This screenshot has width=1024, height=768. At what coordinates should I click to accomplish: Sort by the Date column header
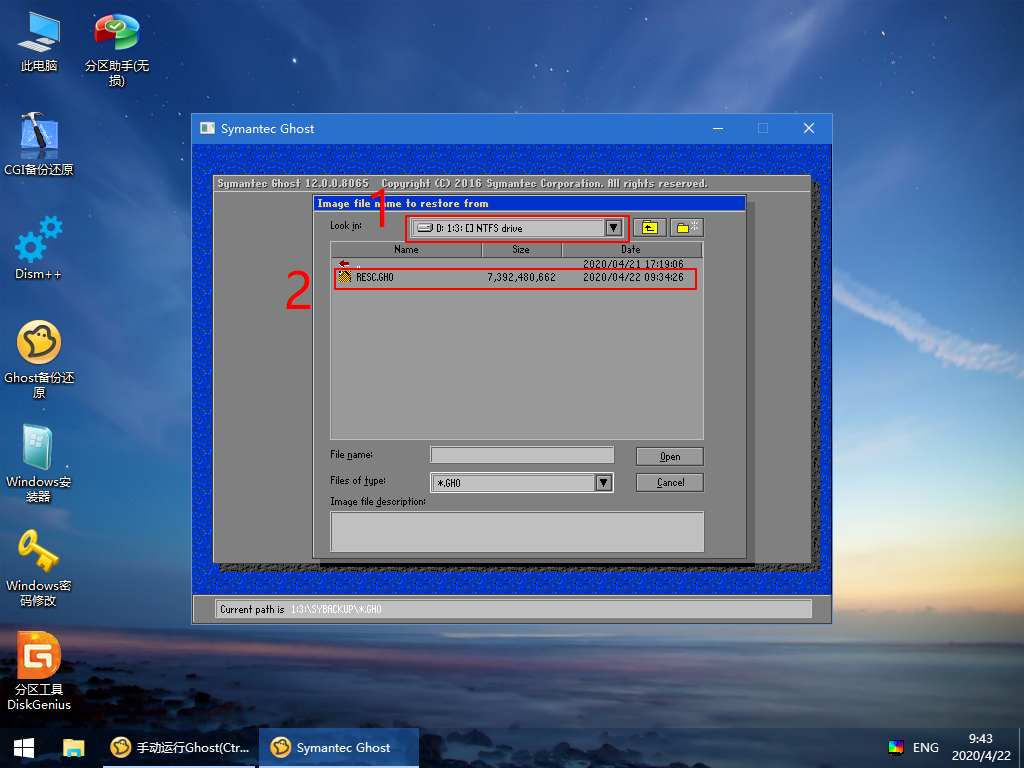(x=632, y=249)
